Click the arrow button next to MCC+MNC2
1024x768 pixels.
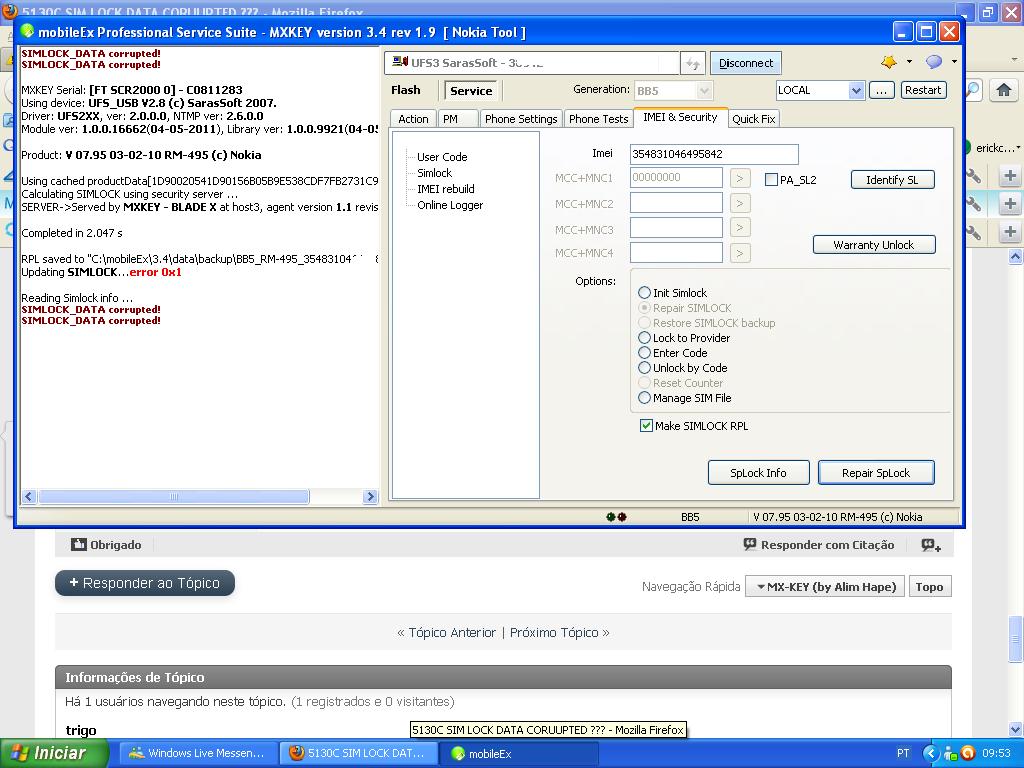(740, 203)
